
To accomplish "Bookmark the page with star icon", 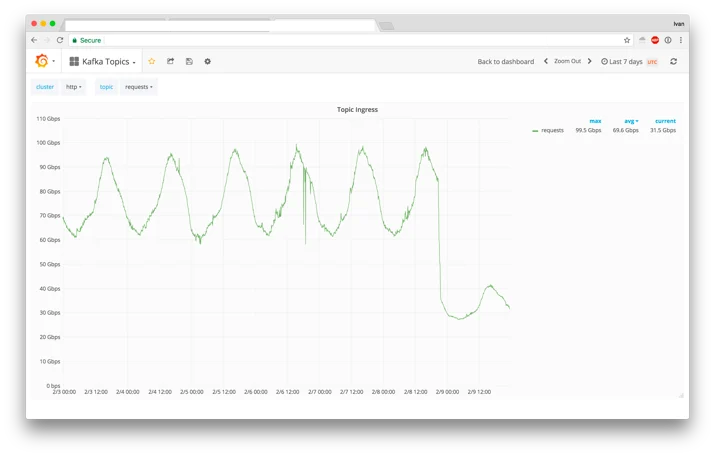I will (627, 40).
